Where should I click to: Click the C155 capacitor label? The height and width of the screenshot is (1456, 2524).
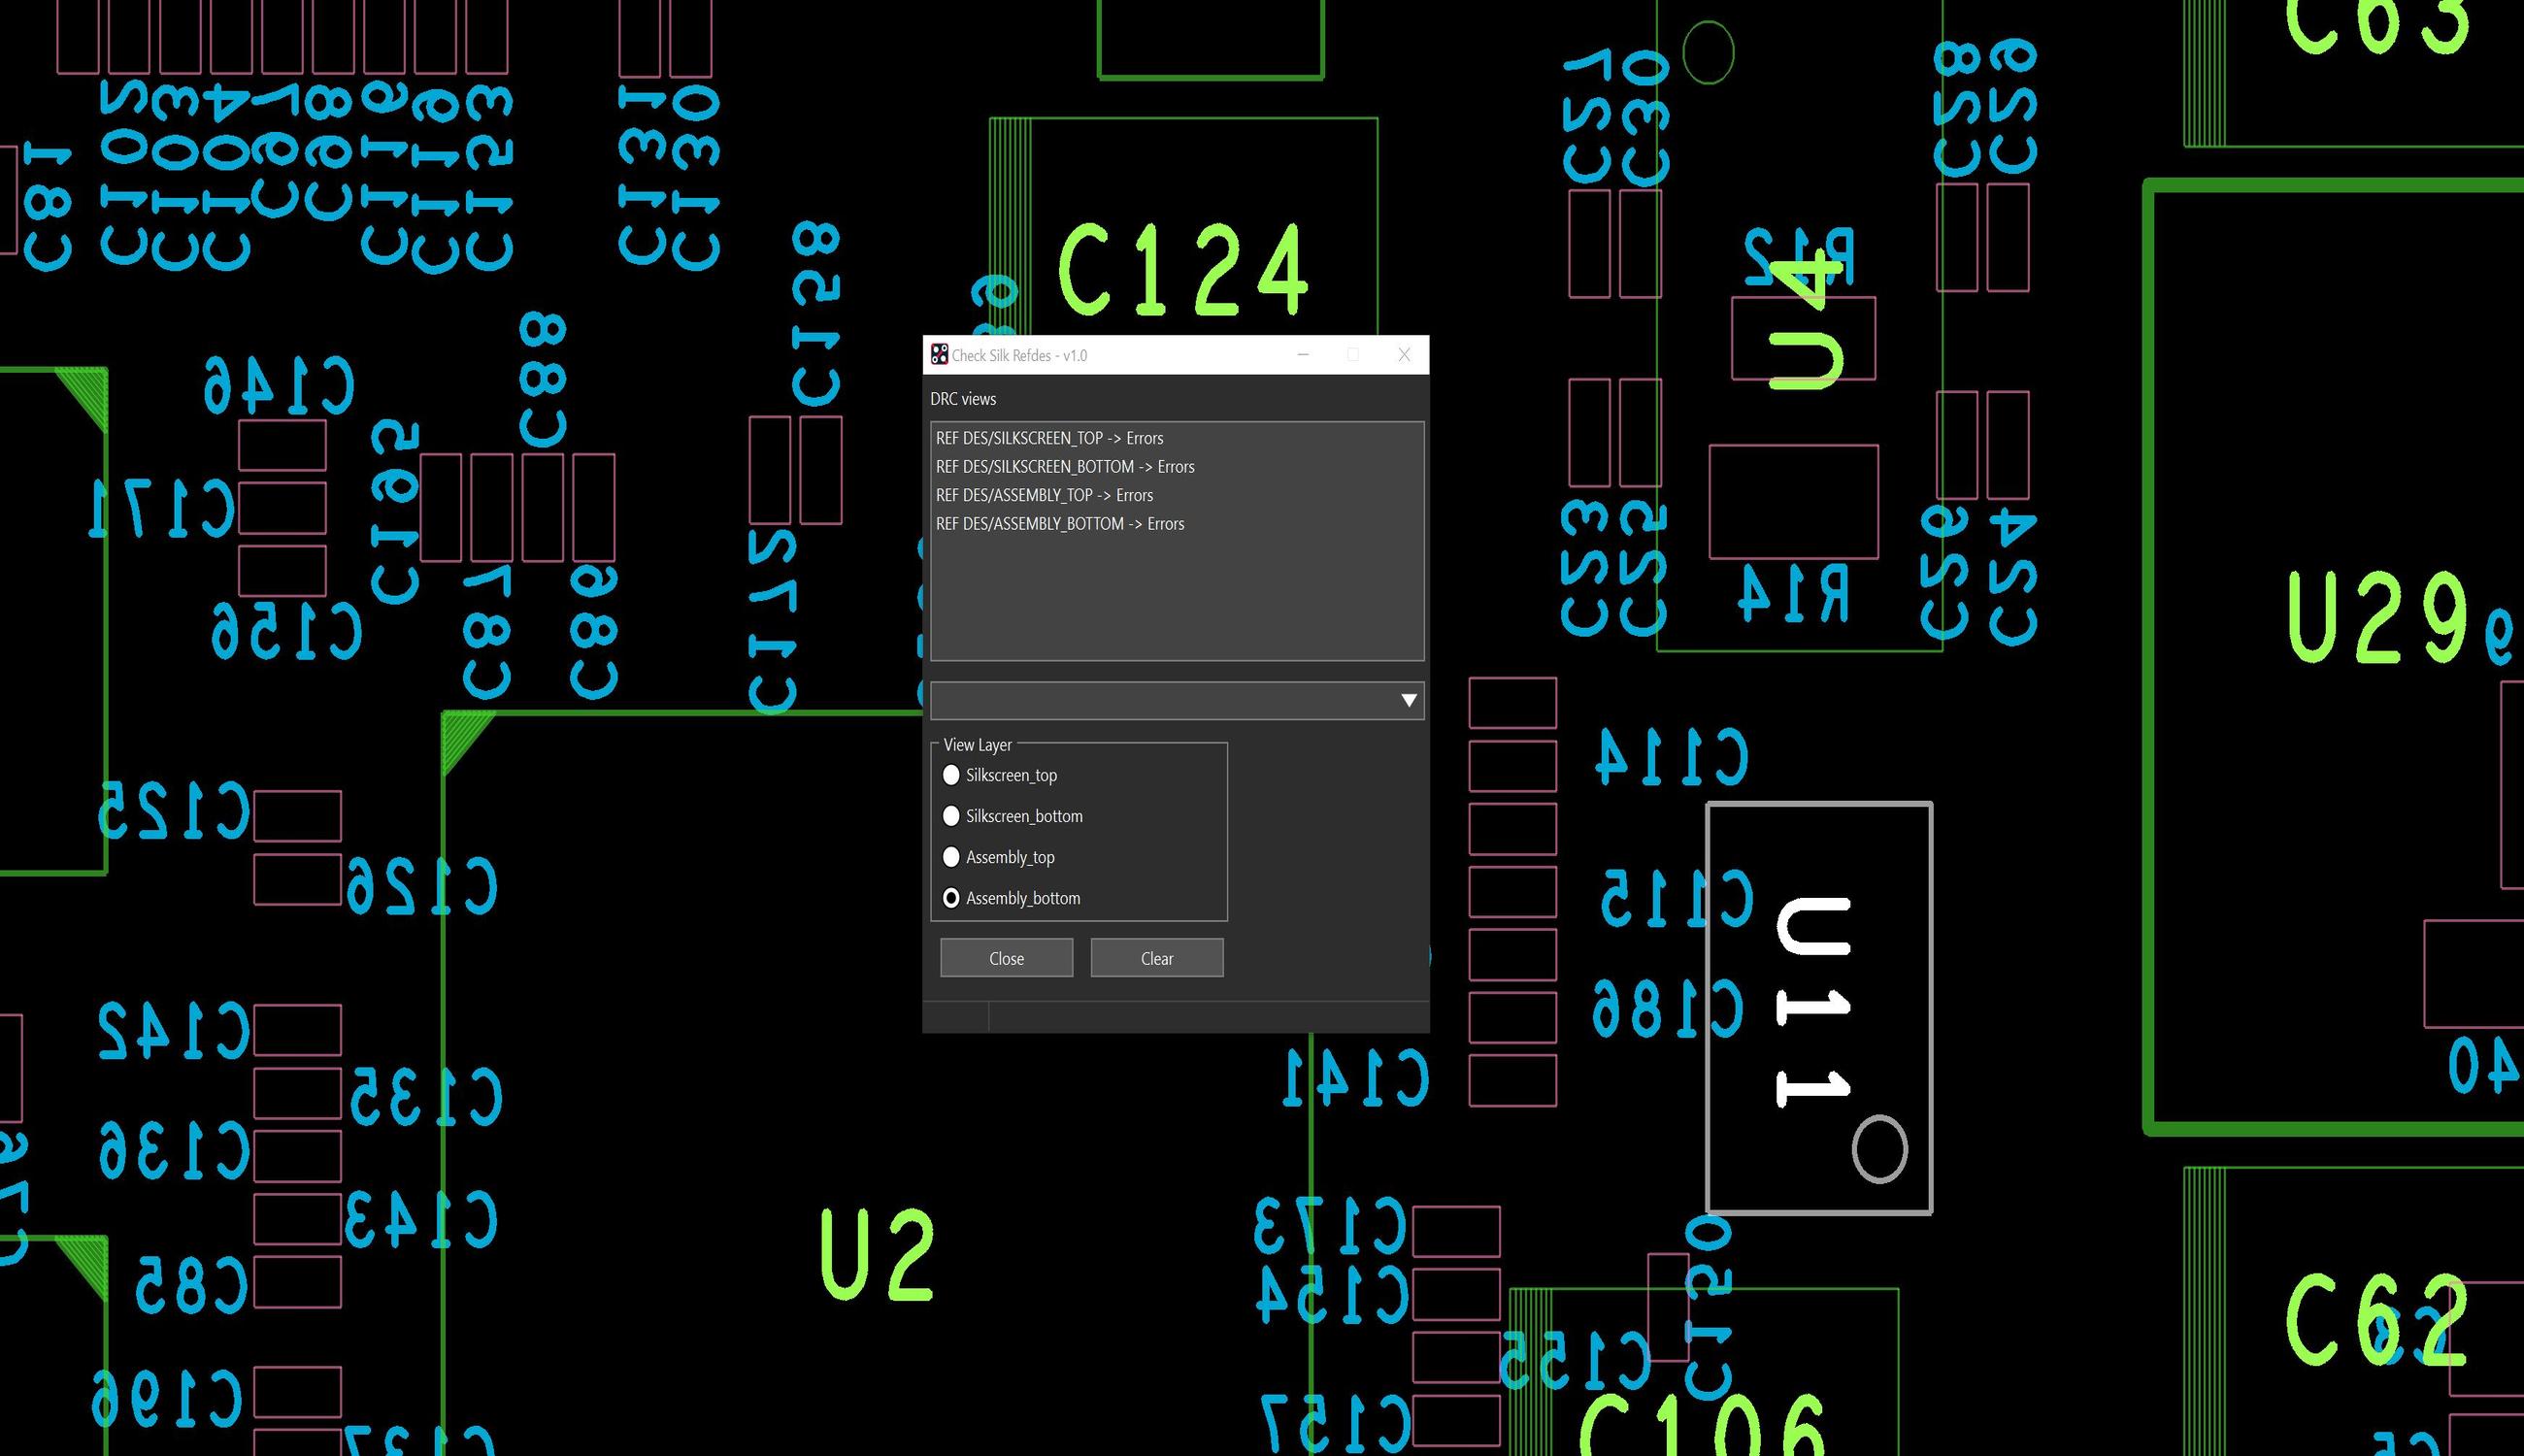[x=1574, y=1360]
